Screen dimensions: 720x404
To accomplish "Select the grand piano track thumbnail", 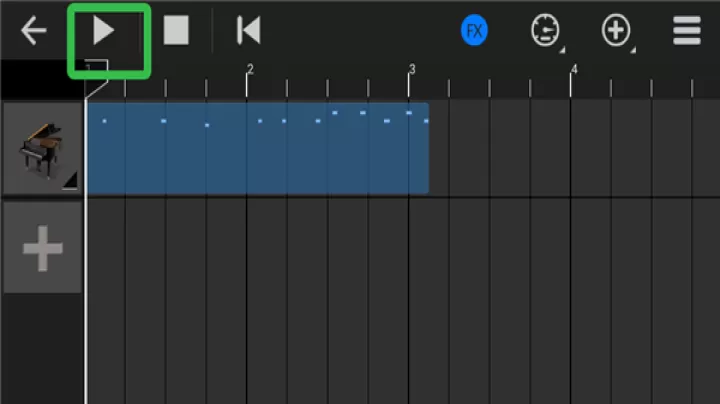I will [42, 148].
